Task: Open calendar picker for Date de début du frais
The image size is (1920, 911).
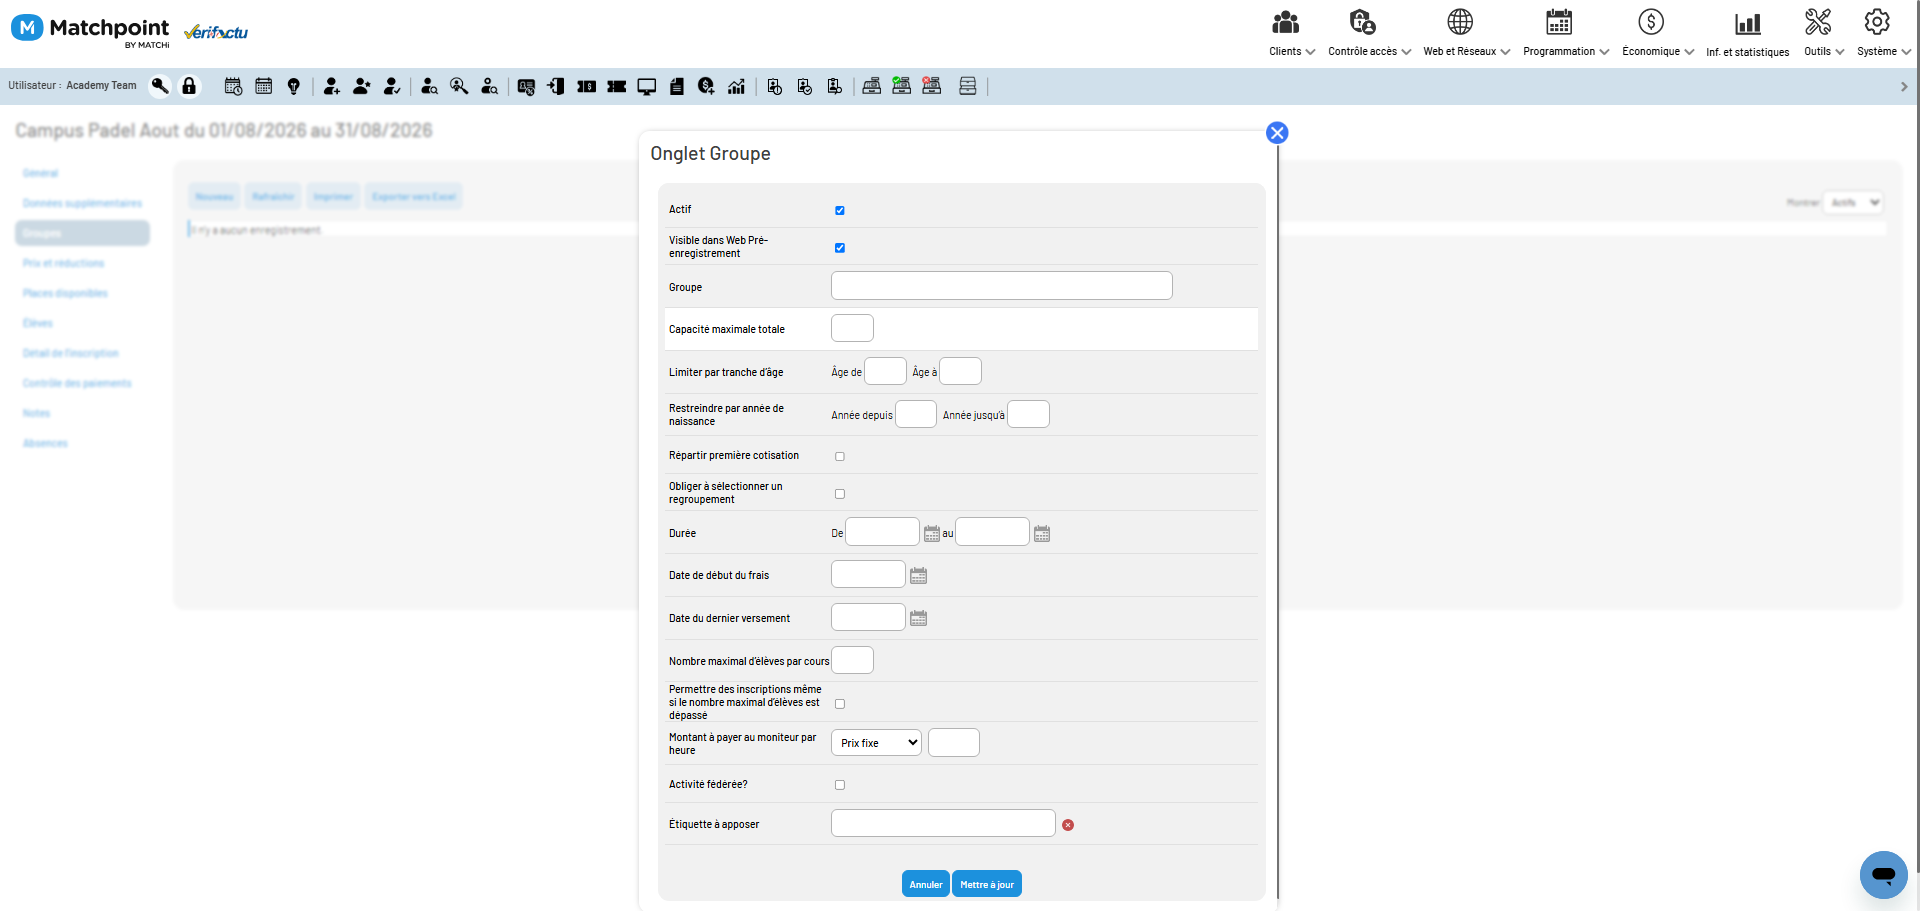Action: click(x=919, y=576)
